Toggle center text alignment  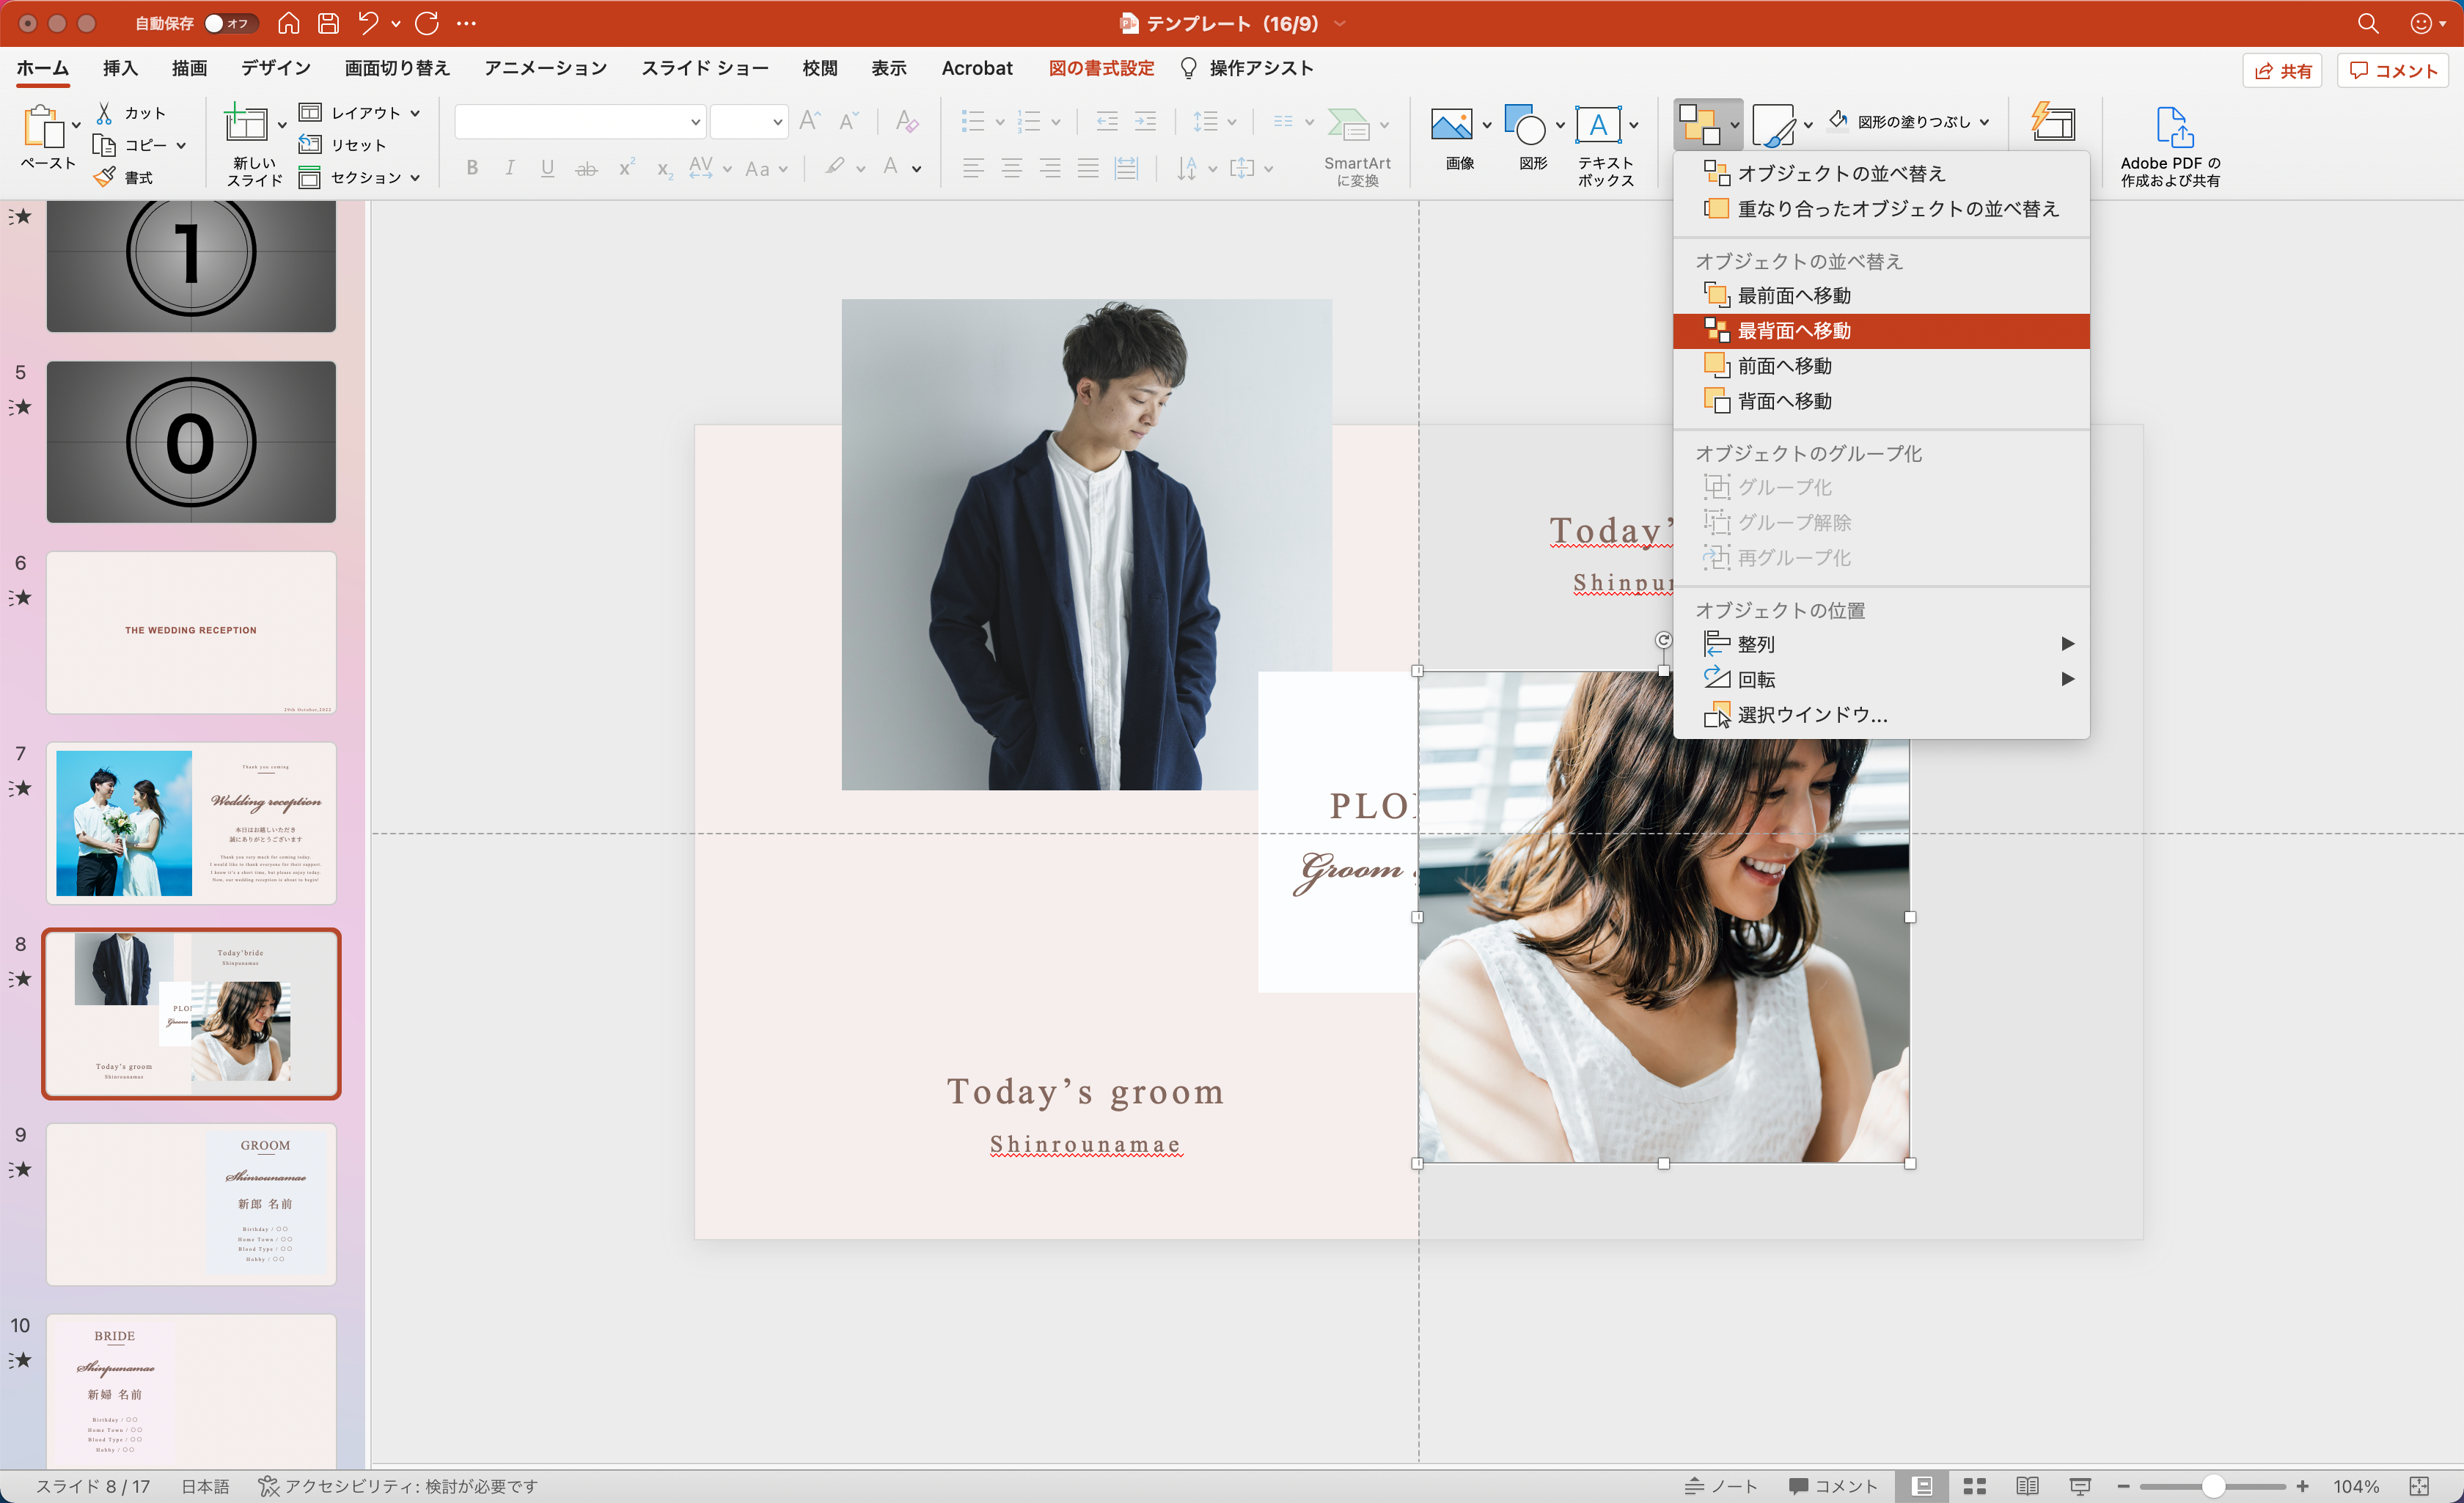coord(1012,168)
